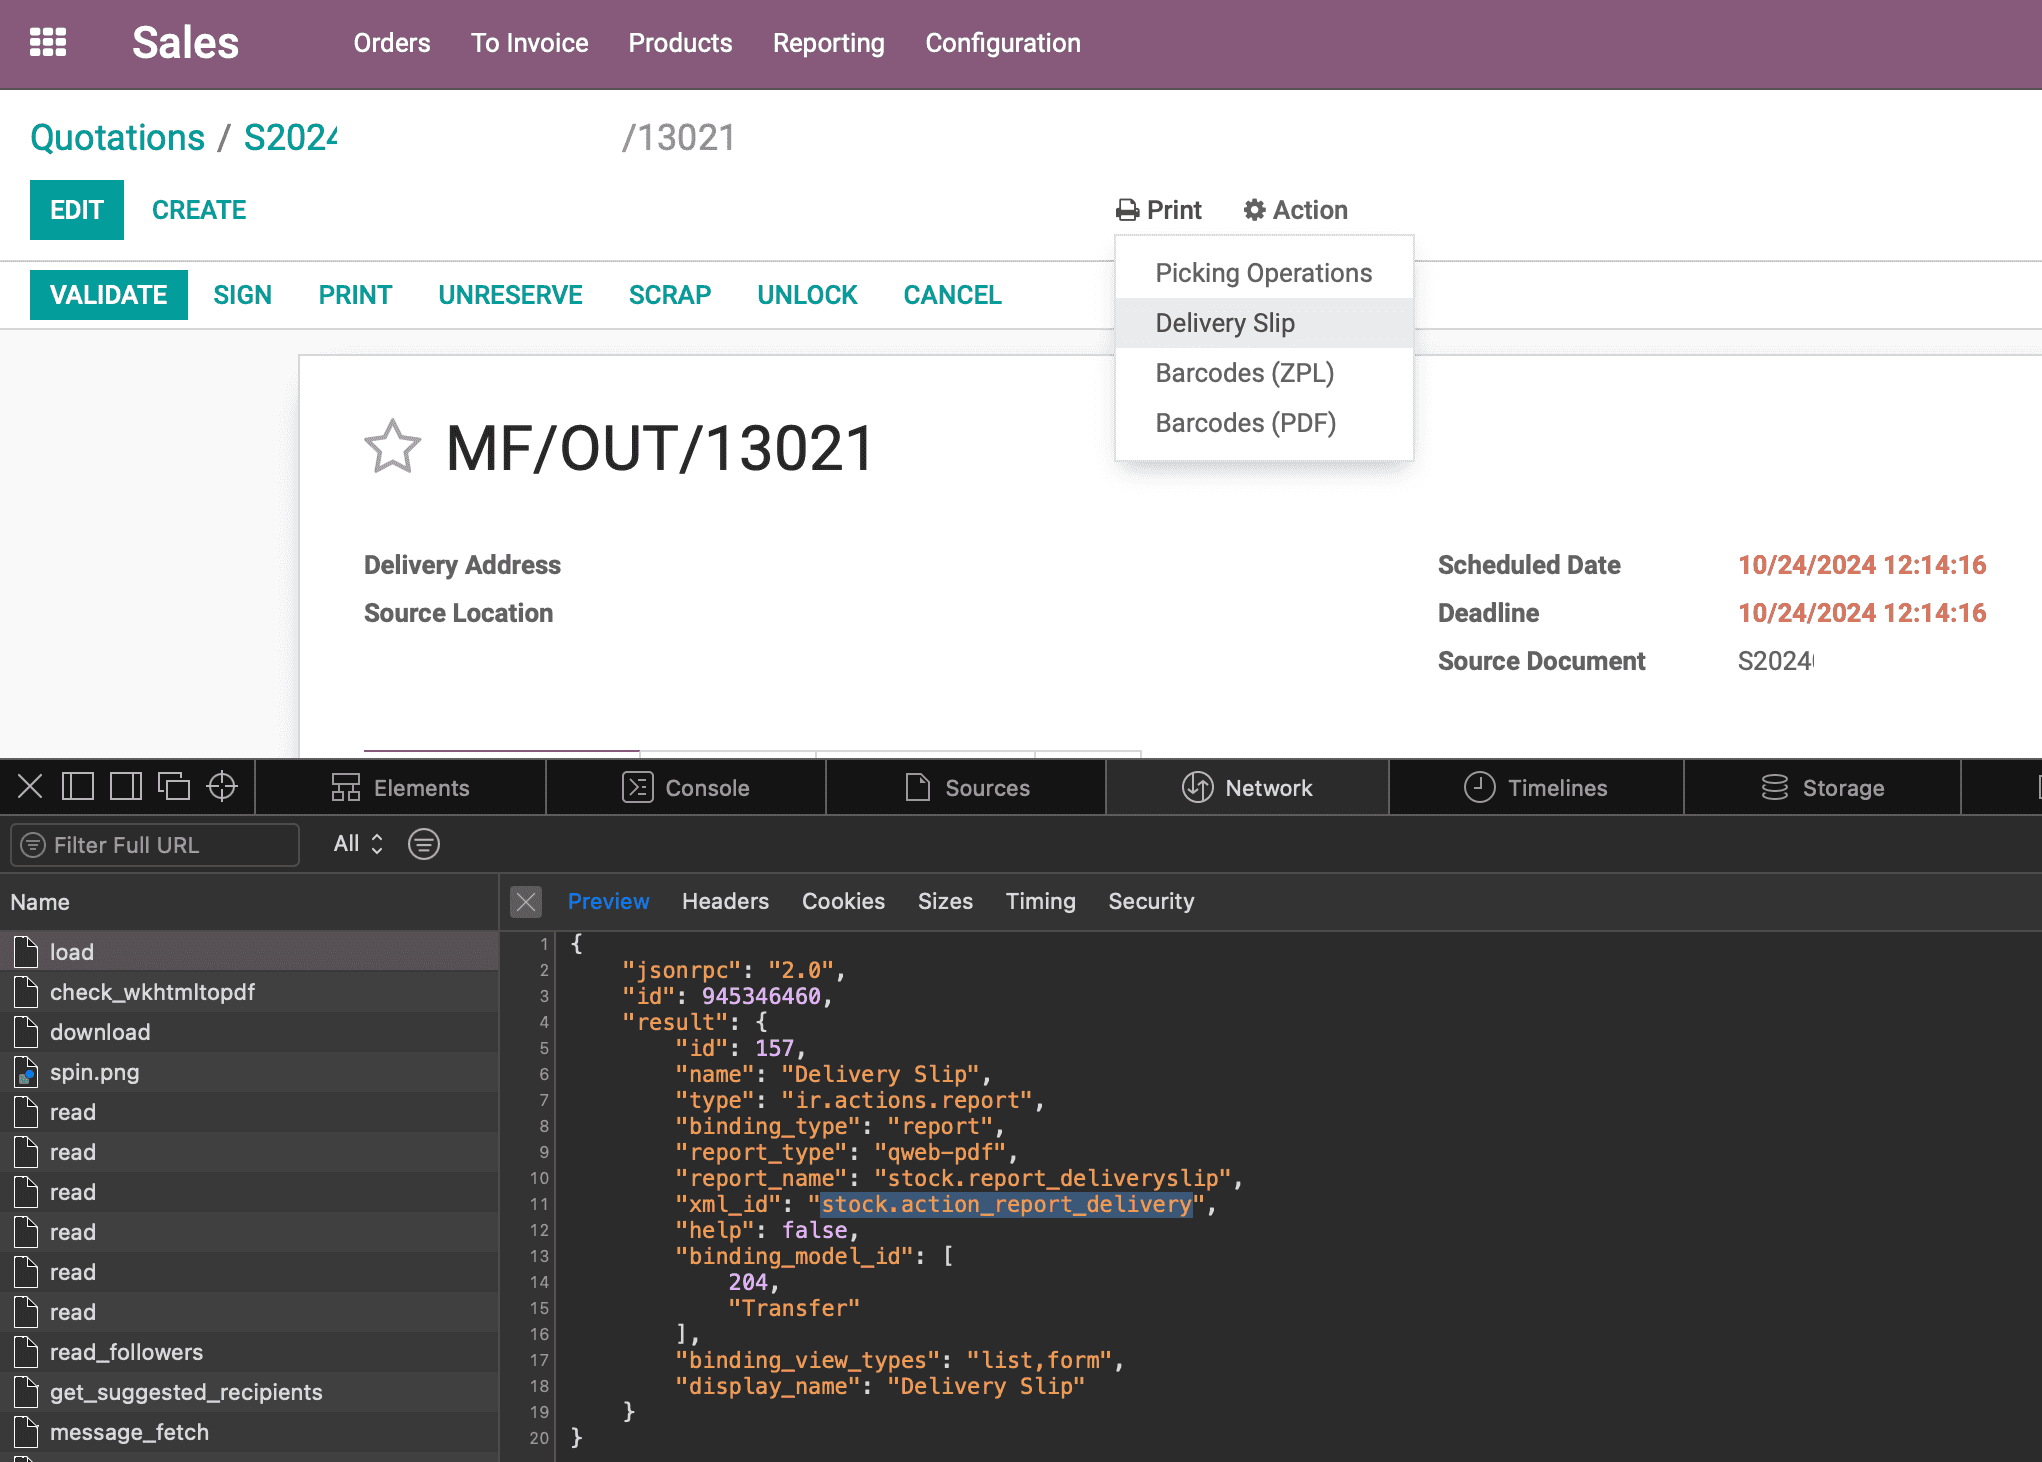Switch to the Sources inspector tab
2042x1462 pixels.
click(967, 787)
